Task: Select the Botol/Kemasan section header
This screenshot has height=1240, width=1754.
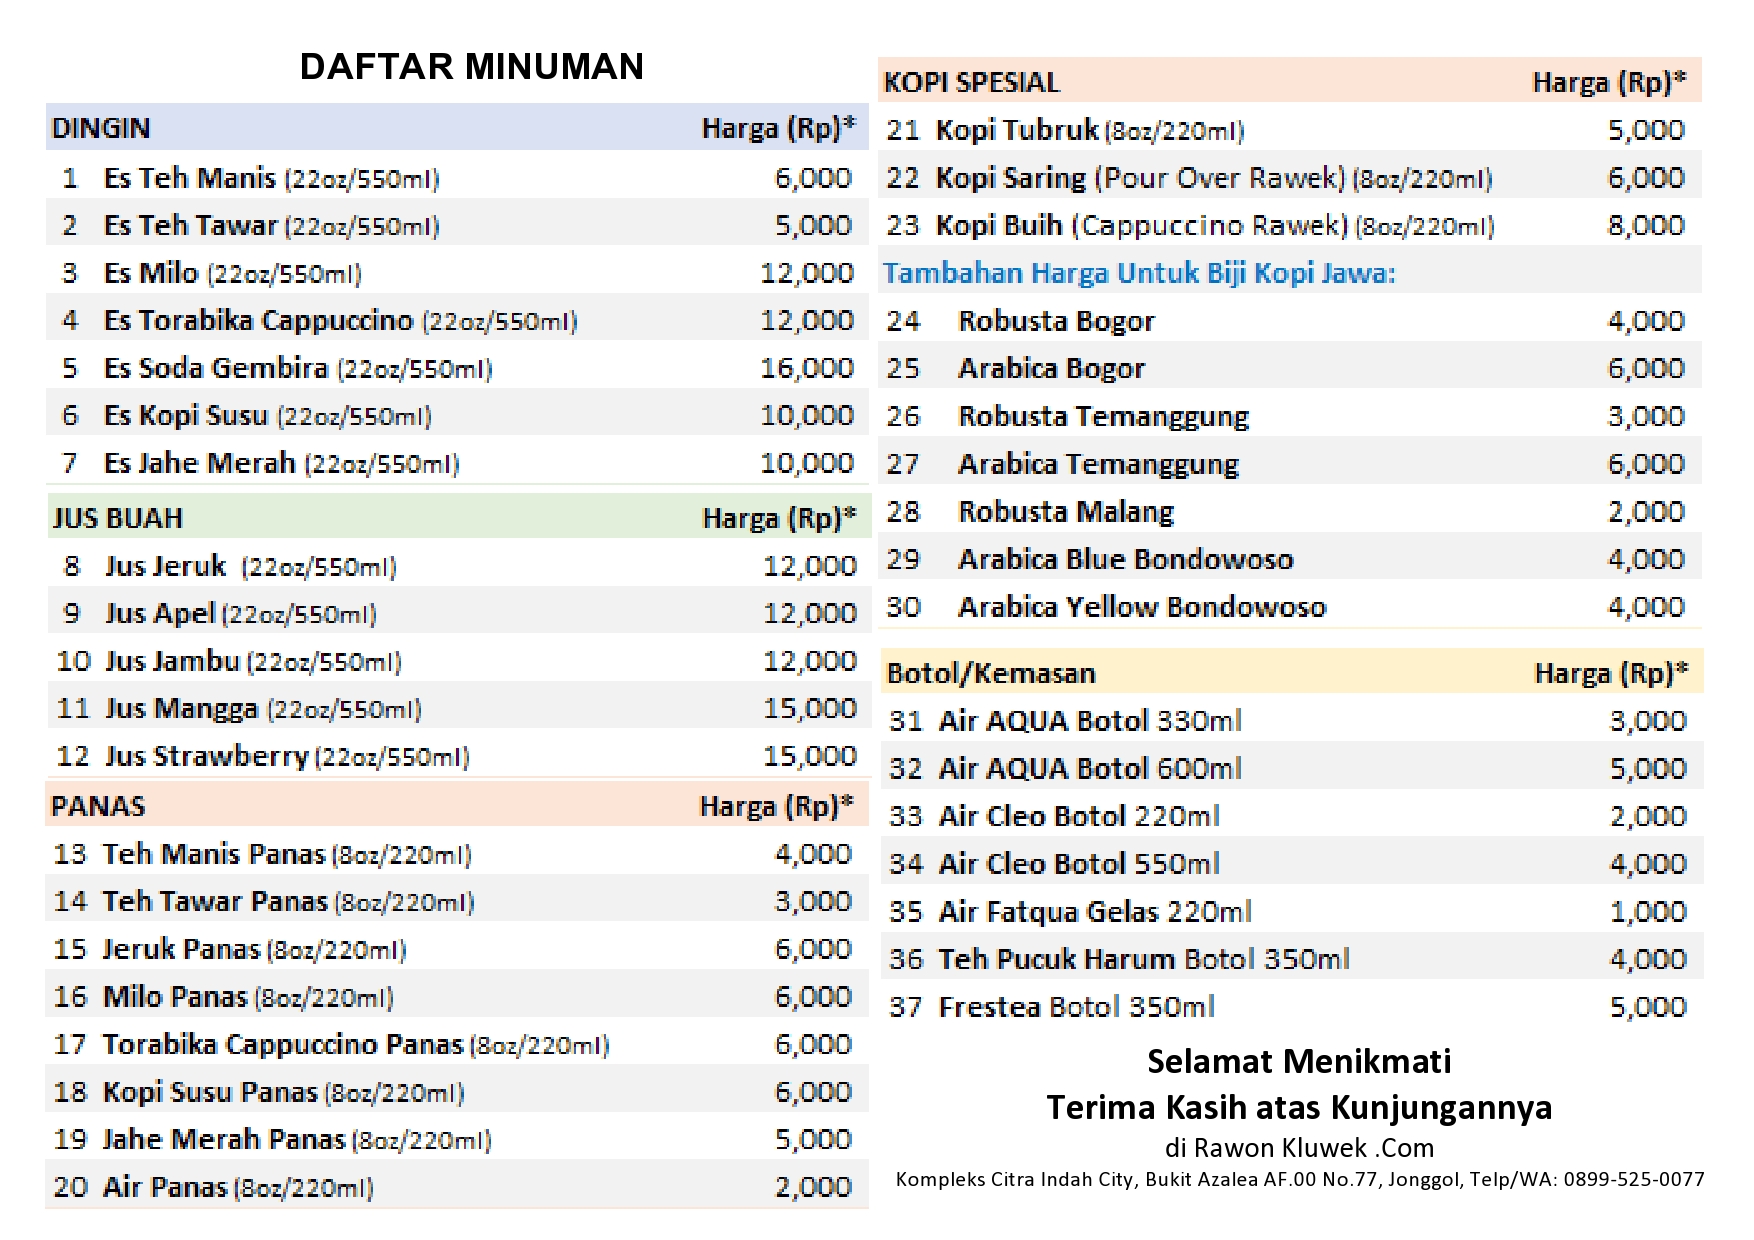Action: click(990, 673)
